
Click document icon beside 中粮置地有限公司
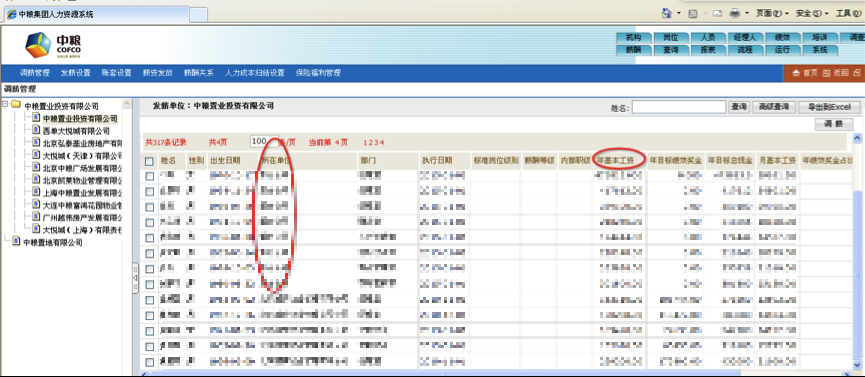[16, 242]
